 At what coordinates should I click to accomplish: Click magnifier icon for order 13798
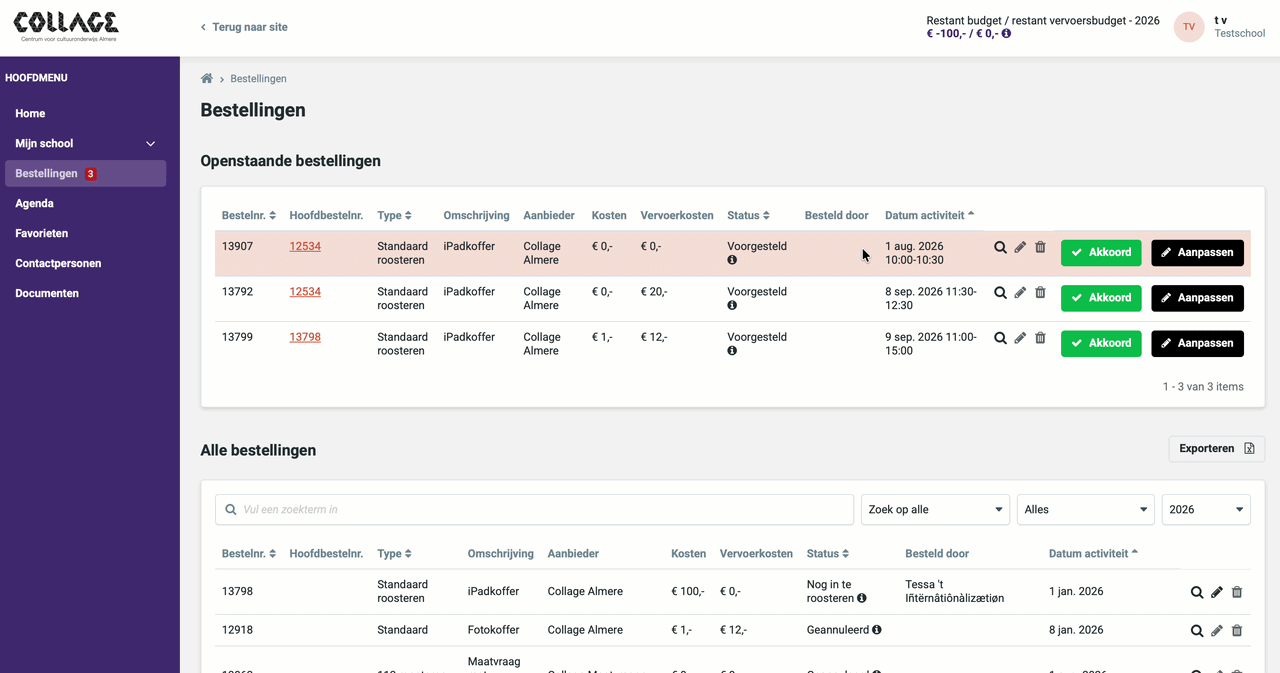(1197, 592)
